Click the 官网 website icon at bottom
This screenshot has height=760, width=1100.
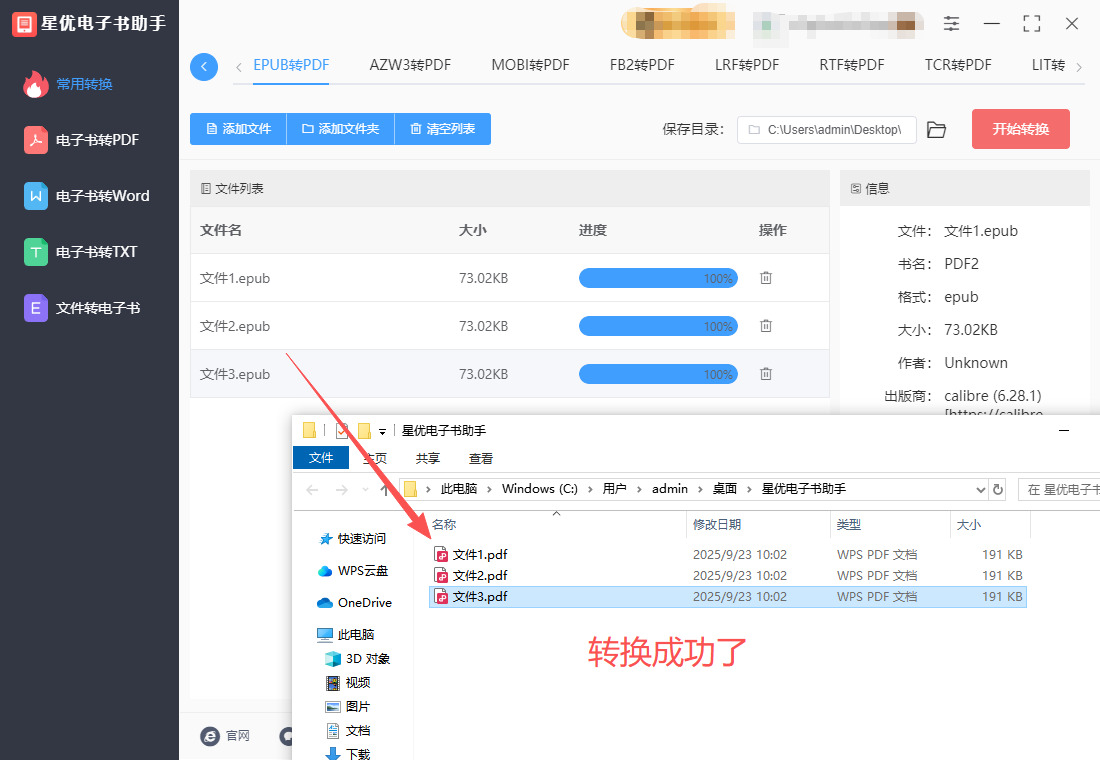(210, 735)
